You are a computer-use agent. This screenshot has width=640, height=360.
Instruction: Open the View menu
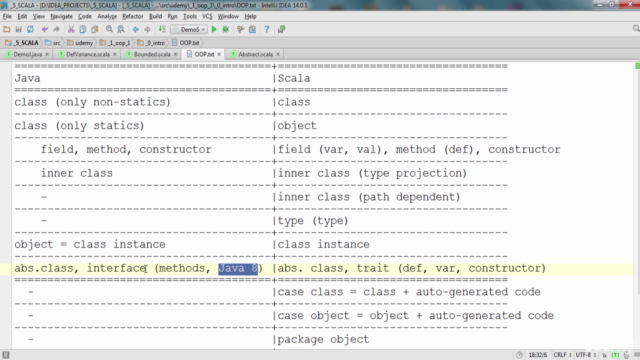coord(39,16)
